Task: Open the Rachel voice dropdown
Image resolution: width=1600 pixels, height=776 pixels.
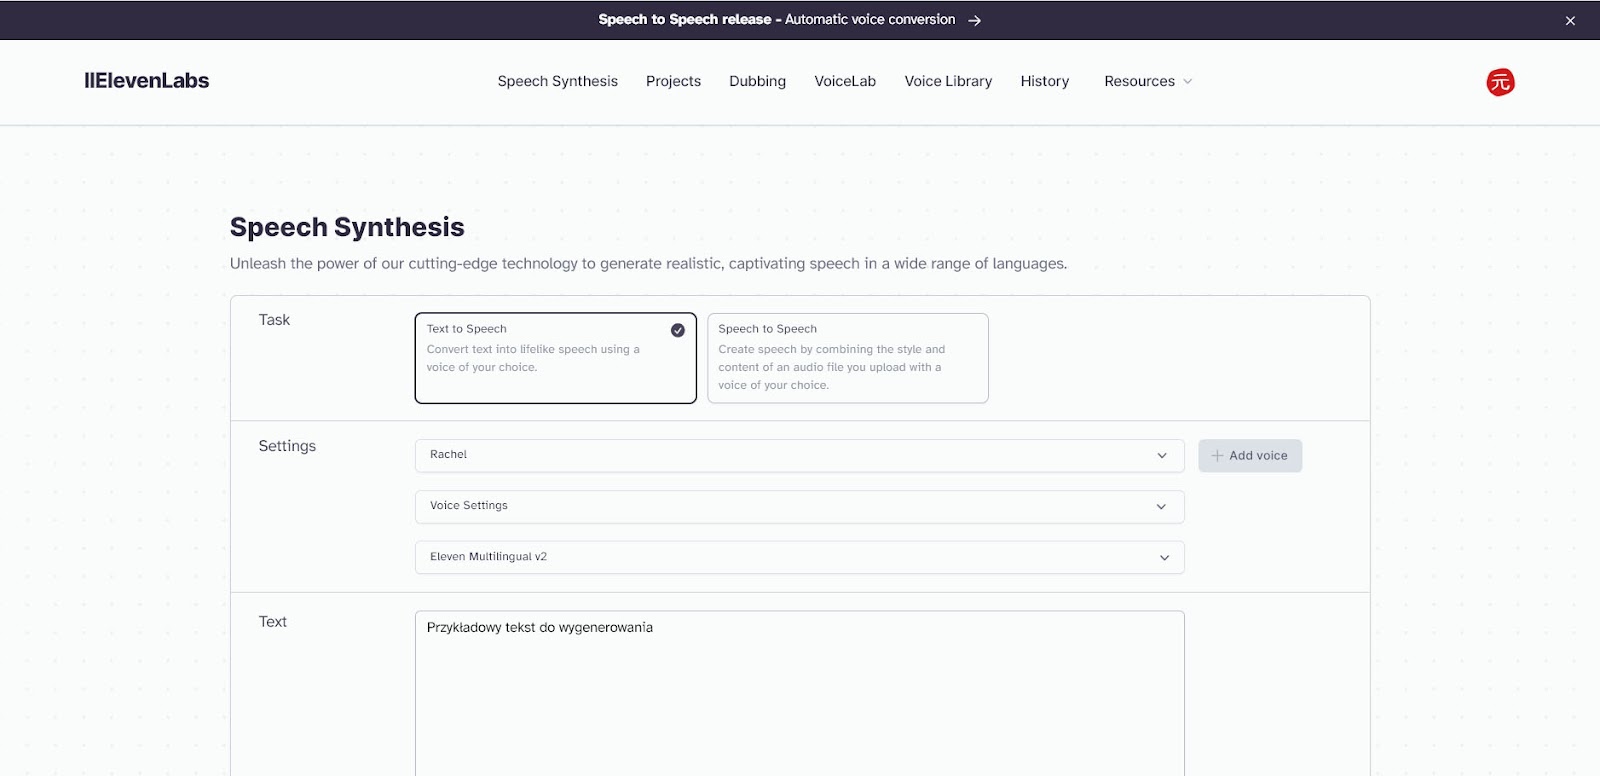Action: 800,455
